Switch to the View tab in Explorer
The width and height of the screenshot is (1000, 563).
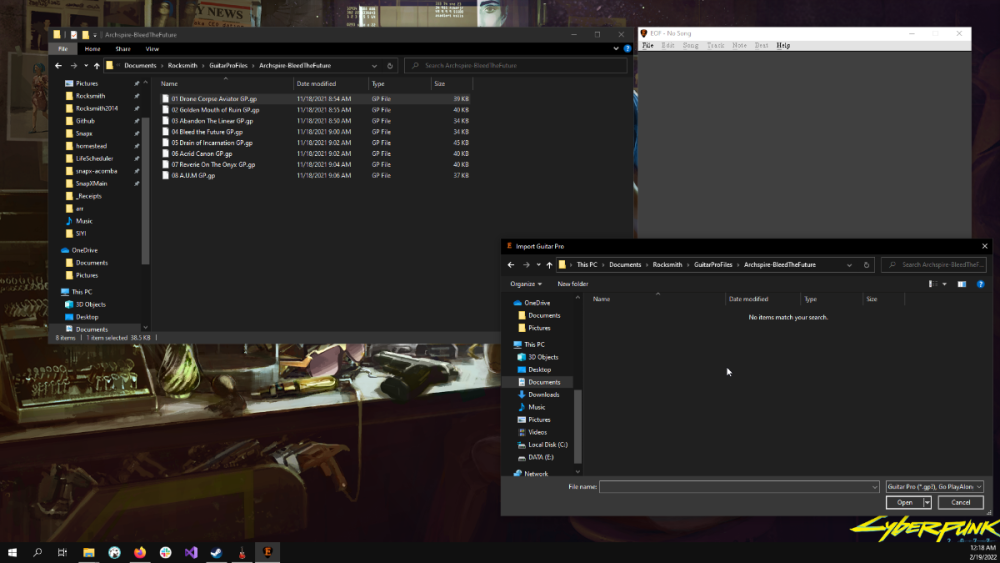pos(152,48)
